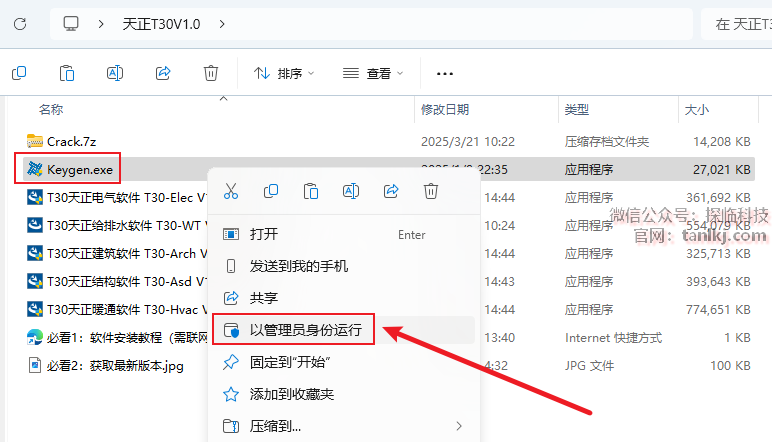Click the T30-WT installer icon
The height and width of the screenshot is (442, 772).
[34, 225]
